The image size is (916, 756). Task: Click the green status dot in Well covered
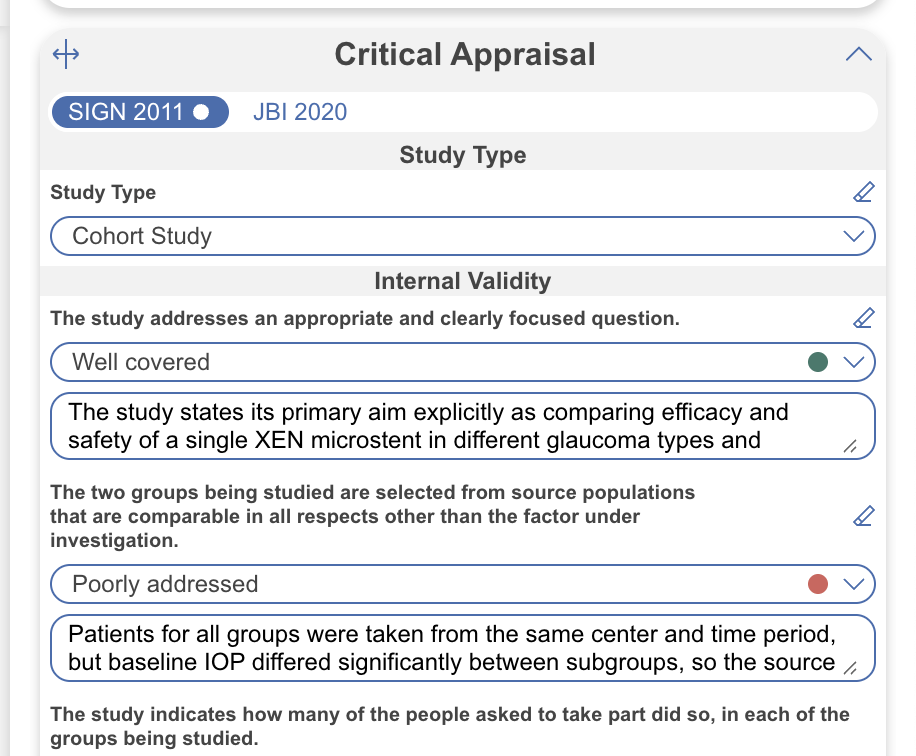[x=817, y=362]
